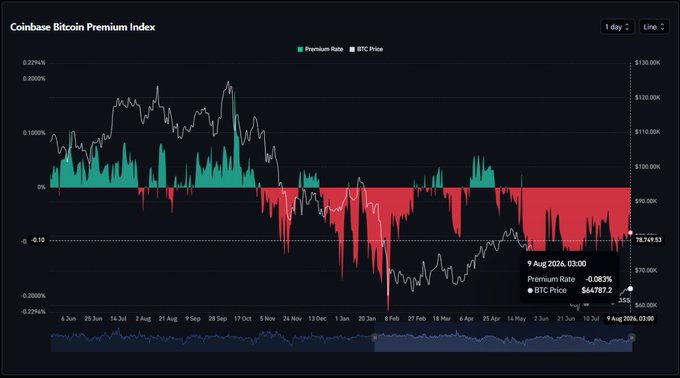Click the 25 Jun date label

[x=93, y=319]
